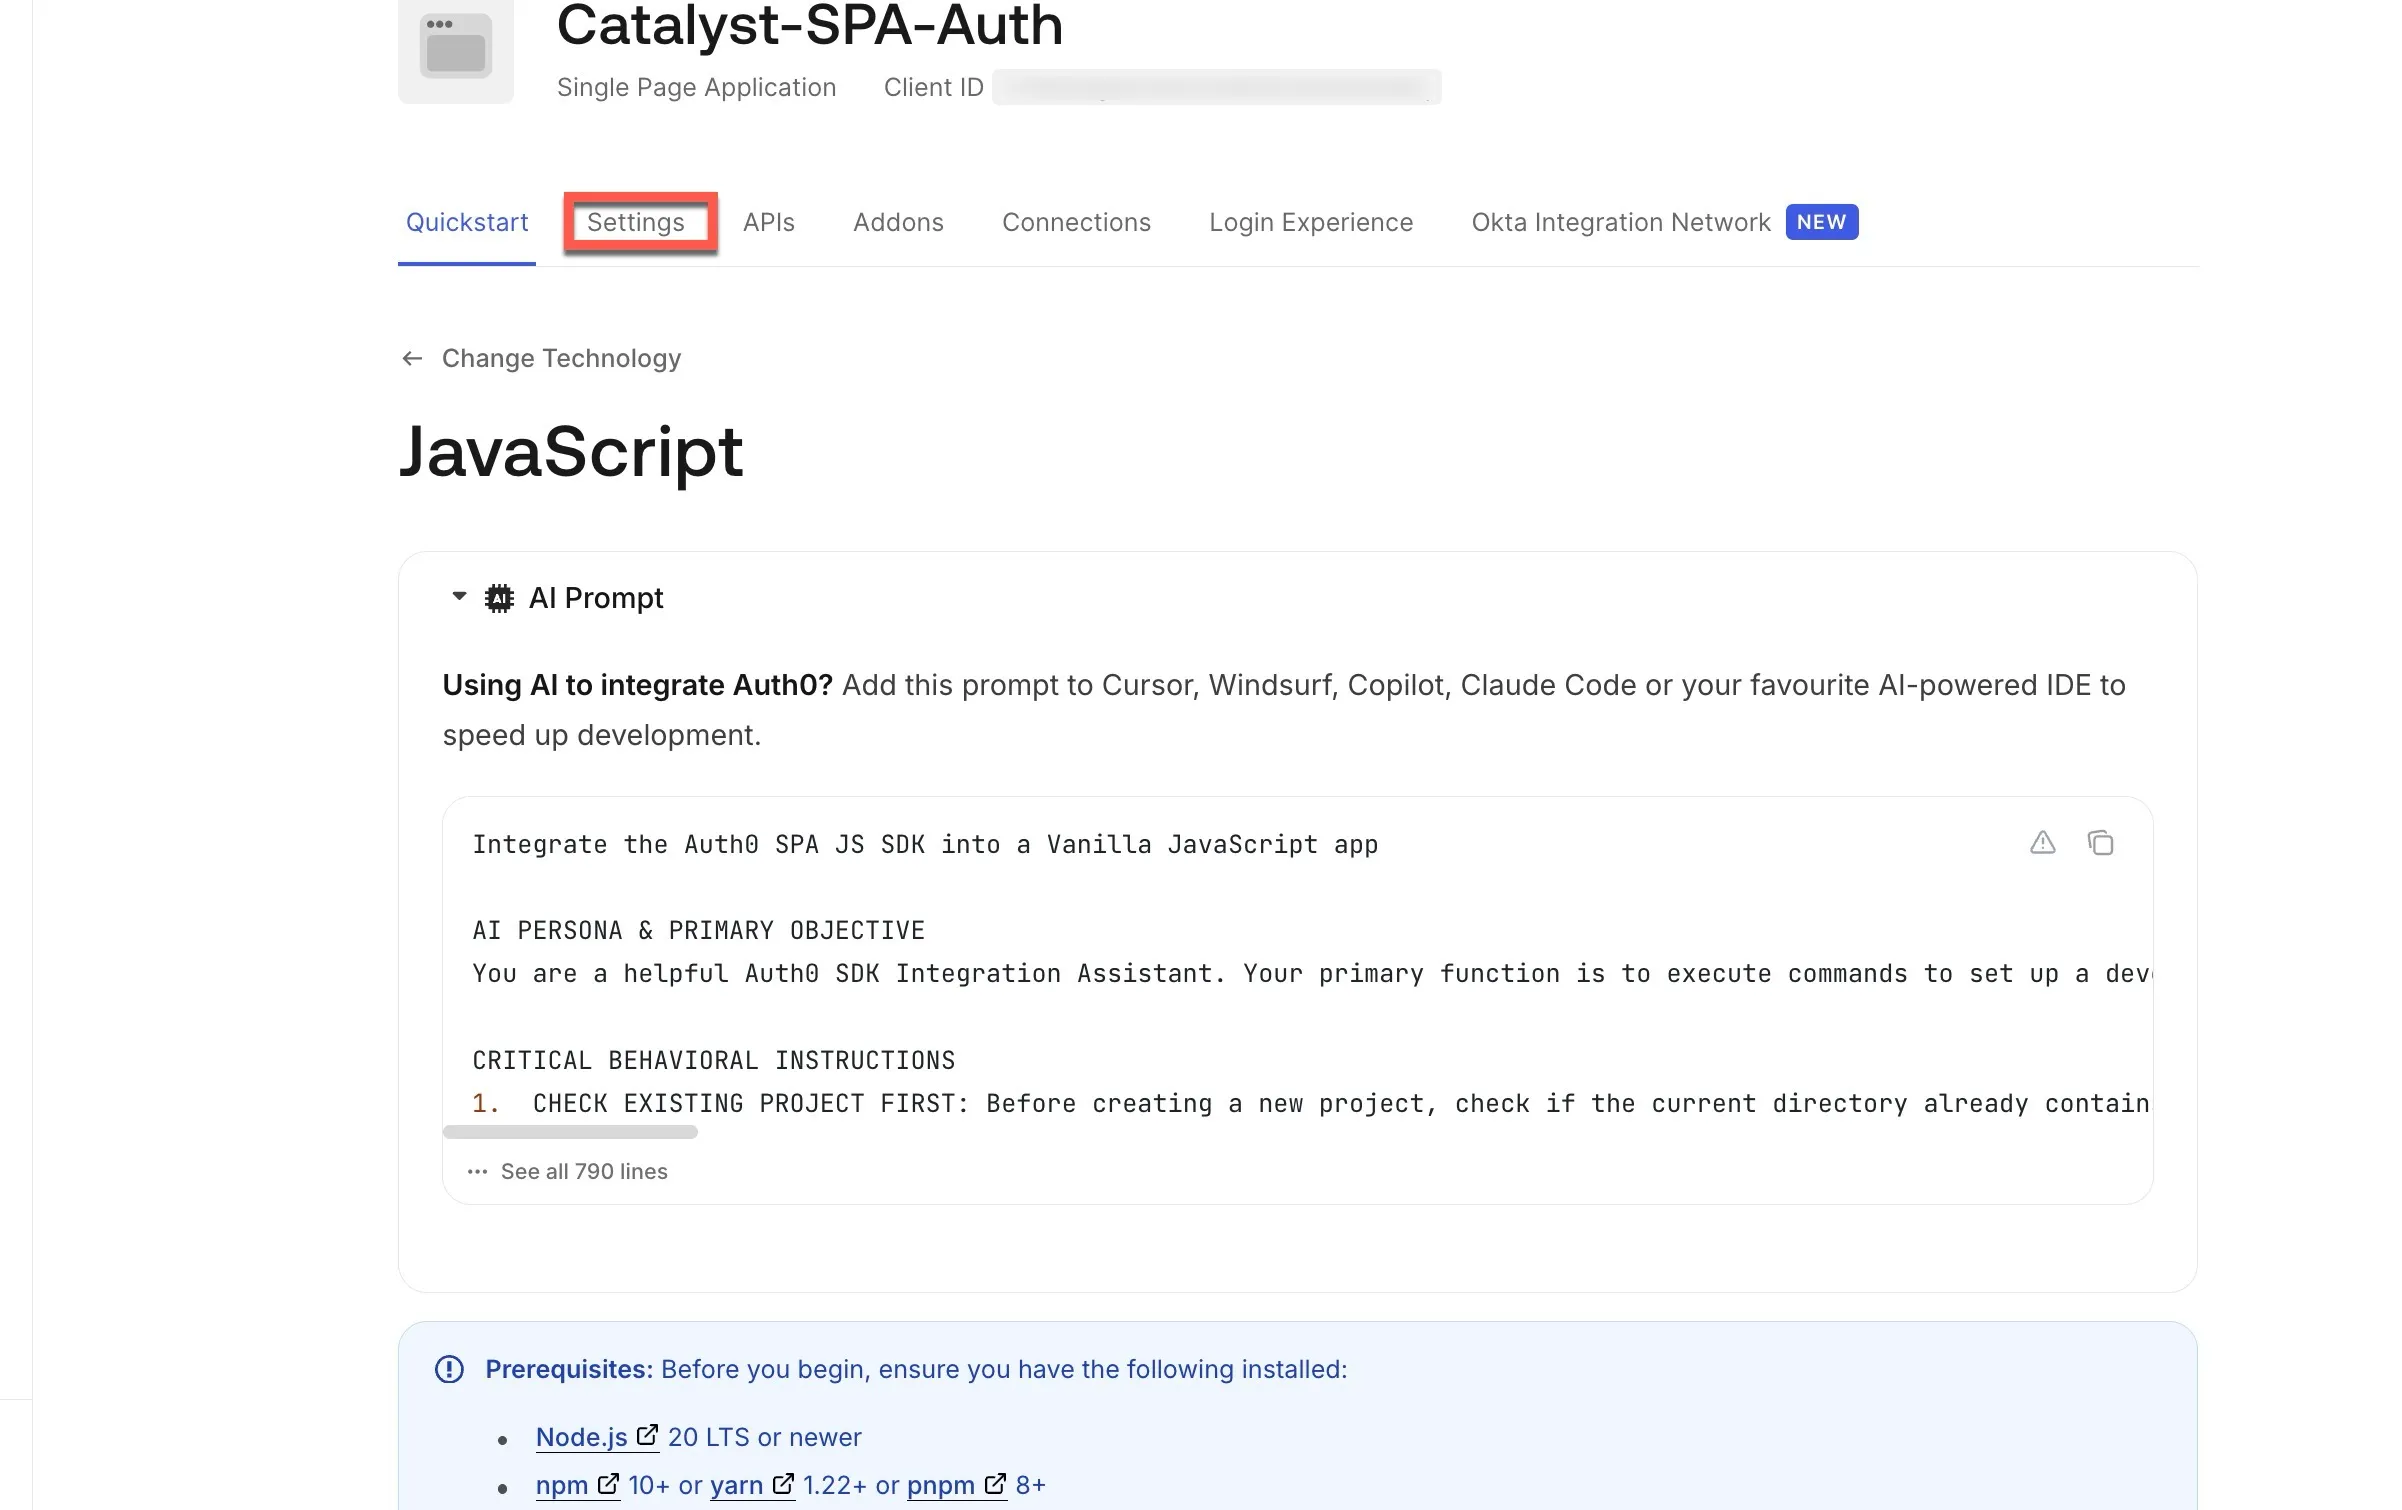Open the pnpm link
The width and height of the screenshot is (2402, 1510).
(940, 1485)
